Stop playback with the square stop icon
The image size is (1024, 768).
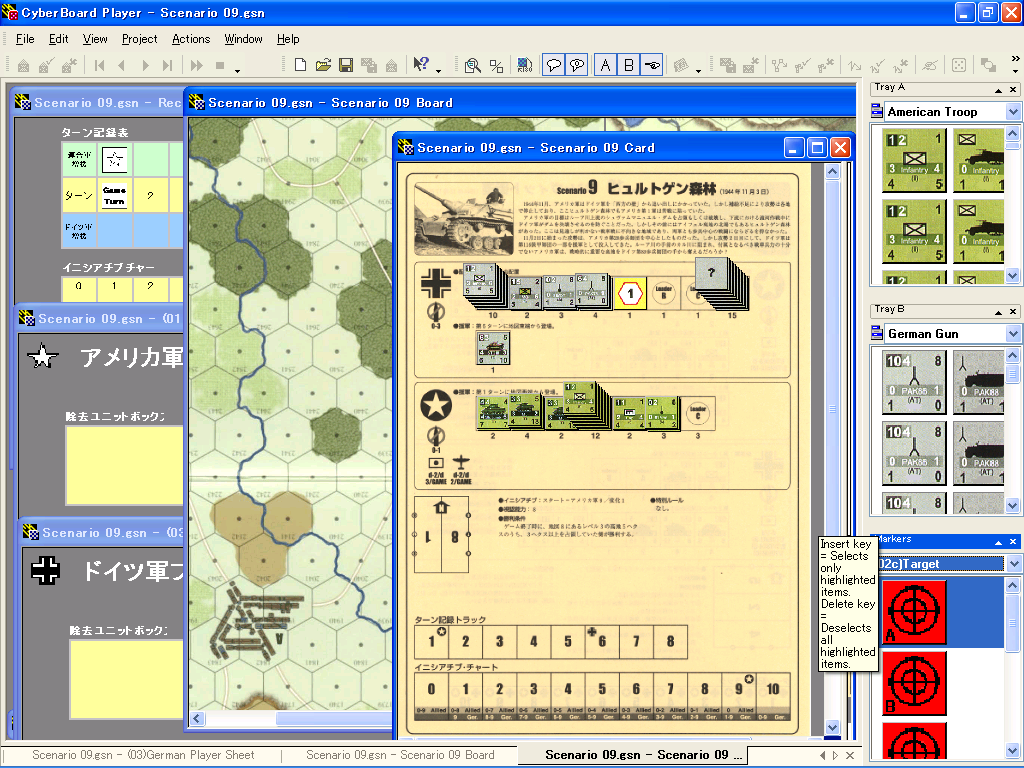click(220, 65)
